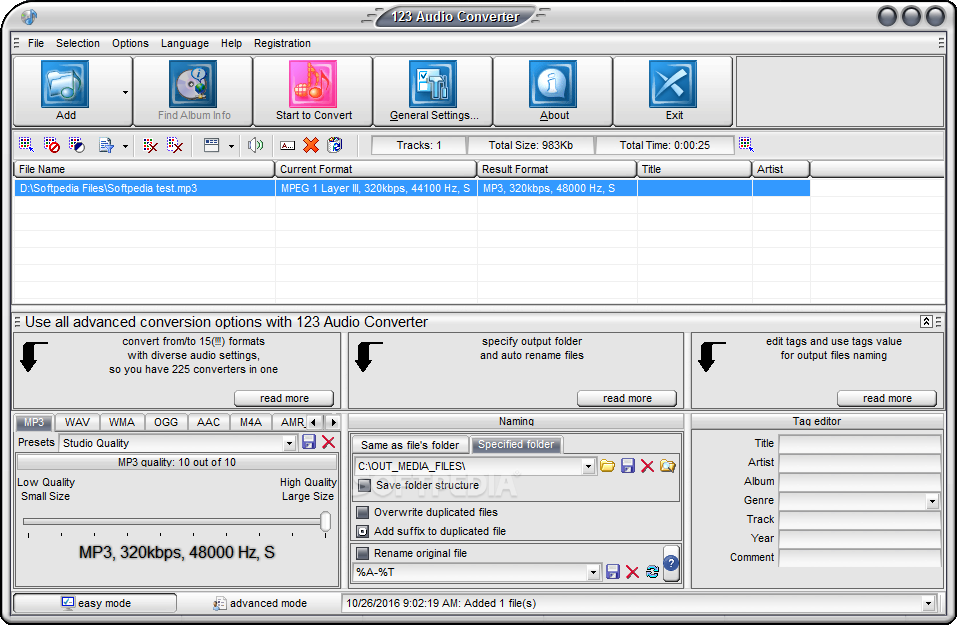Collapse the advanced options info panel

point(925,322)
